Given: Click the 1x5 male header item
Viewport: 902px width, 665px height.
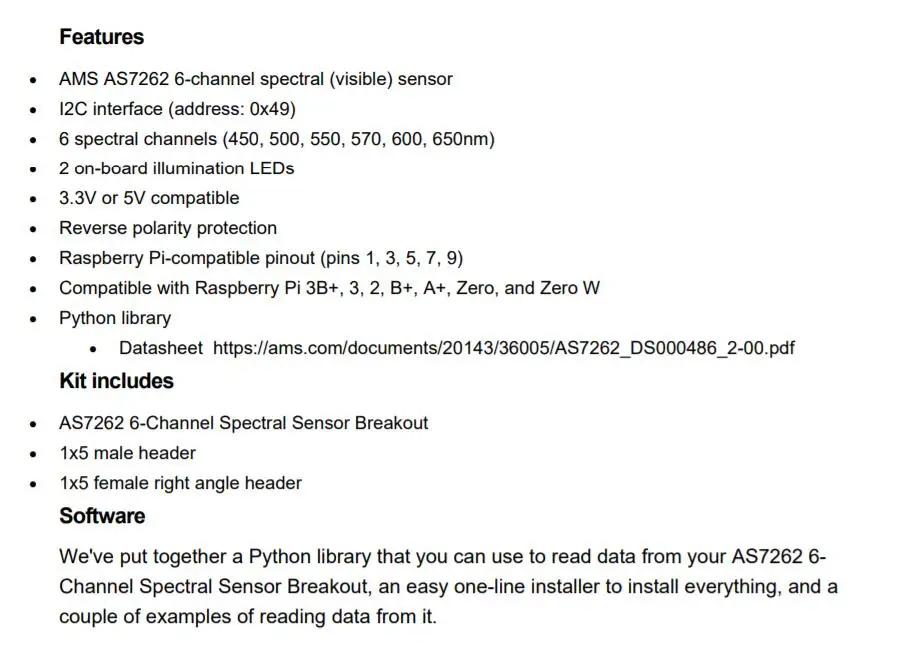Looking at the screenshot, I should point(127,453).
